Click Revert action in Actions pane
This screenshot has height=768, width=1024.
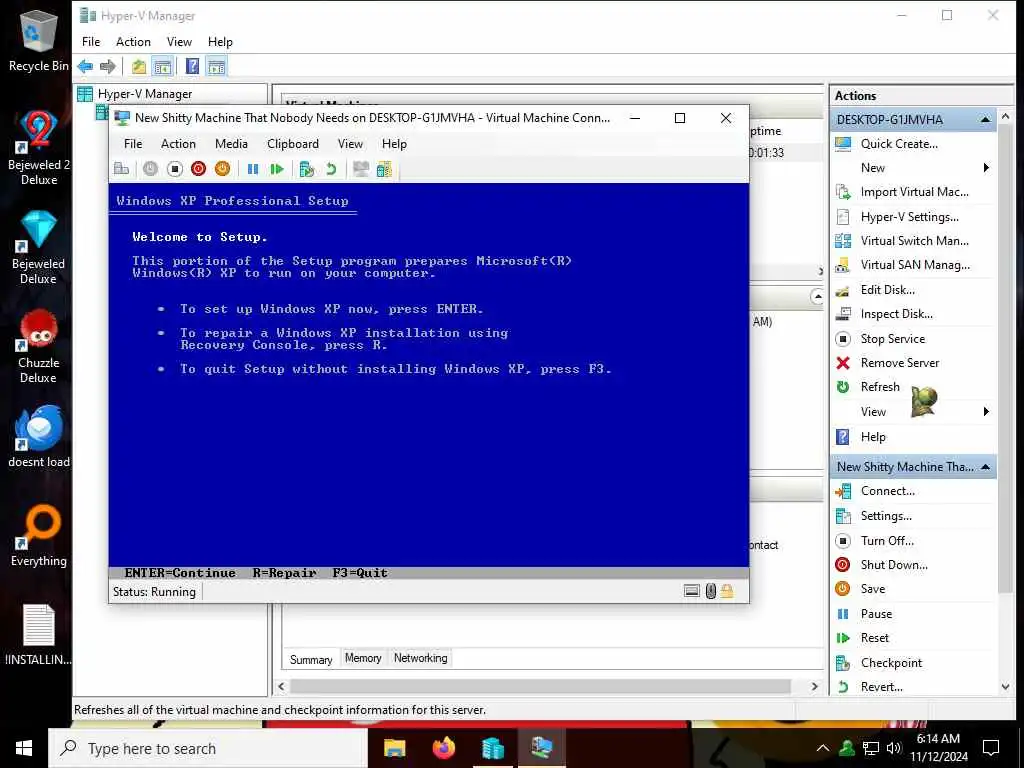pos(881,687)
